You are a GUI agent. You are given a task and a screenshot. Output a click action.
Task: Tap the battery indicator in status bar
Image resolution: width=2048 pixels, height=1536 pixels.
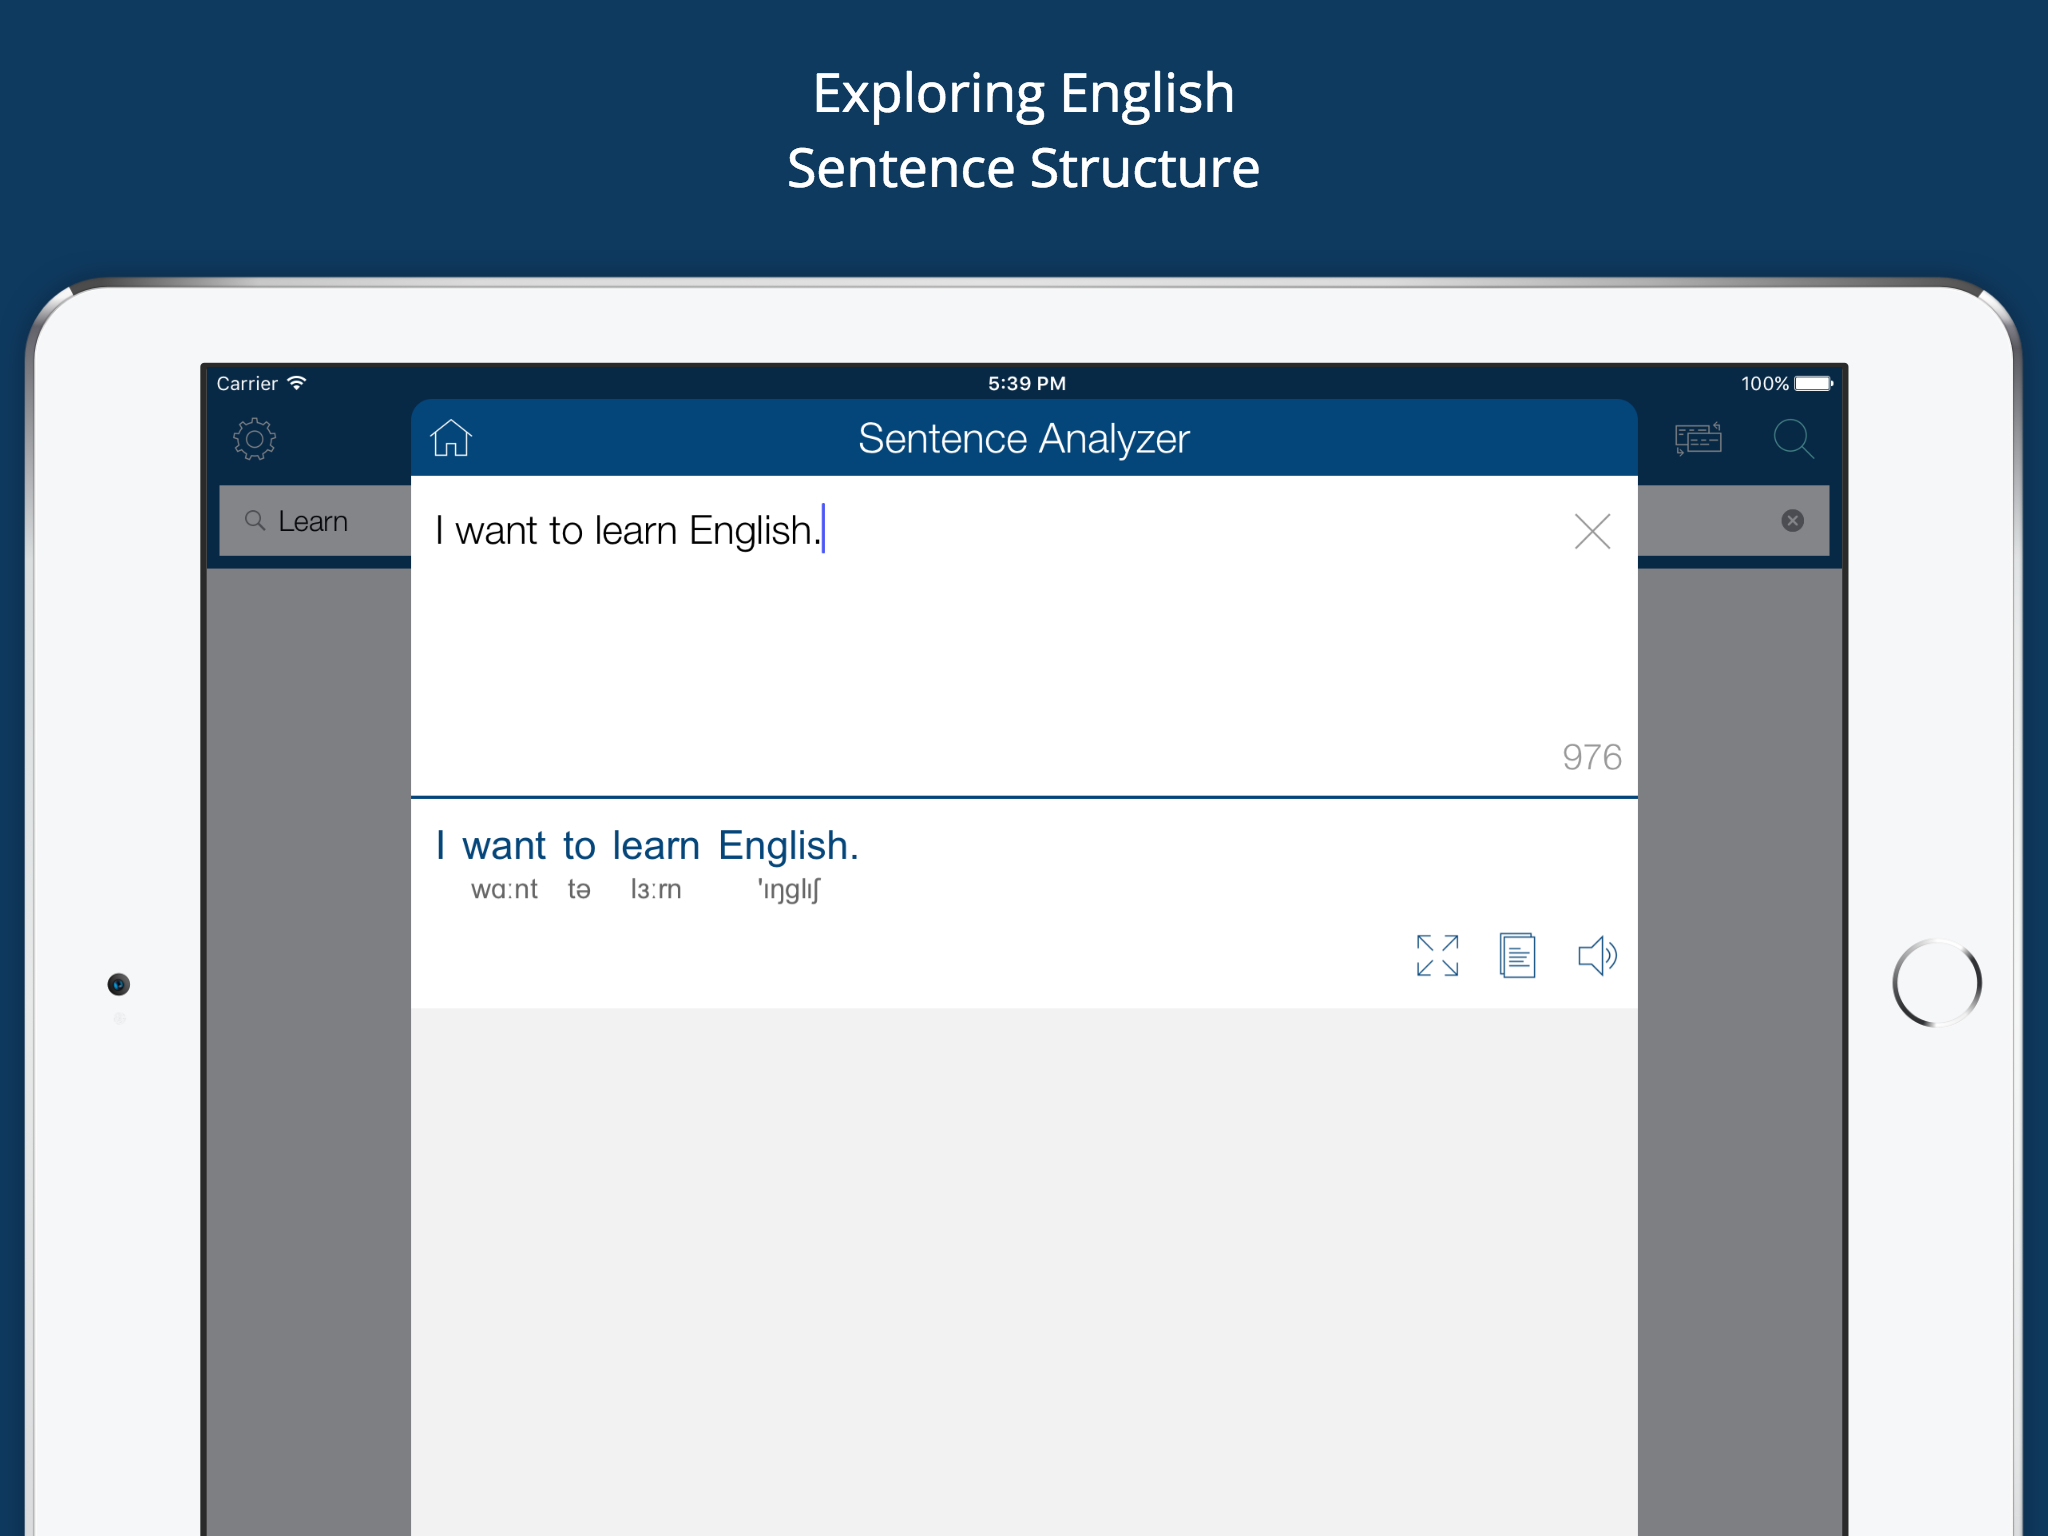point(1813,383)
